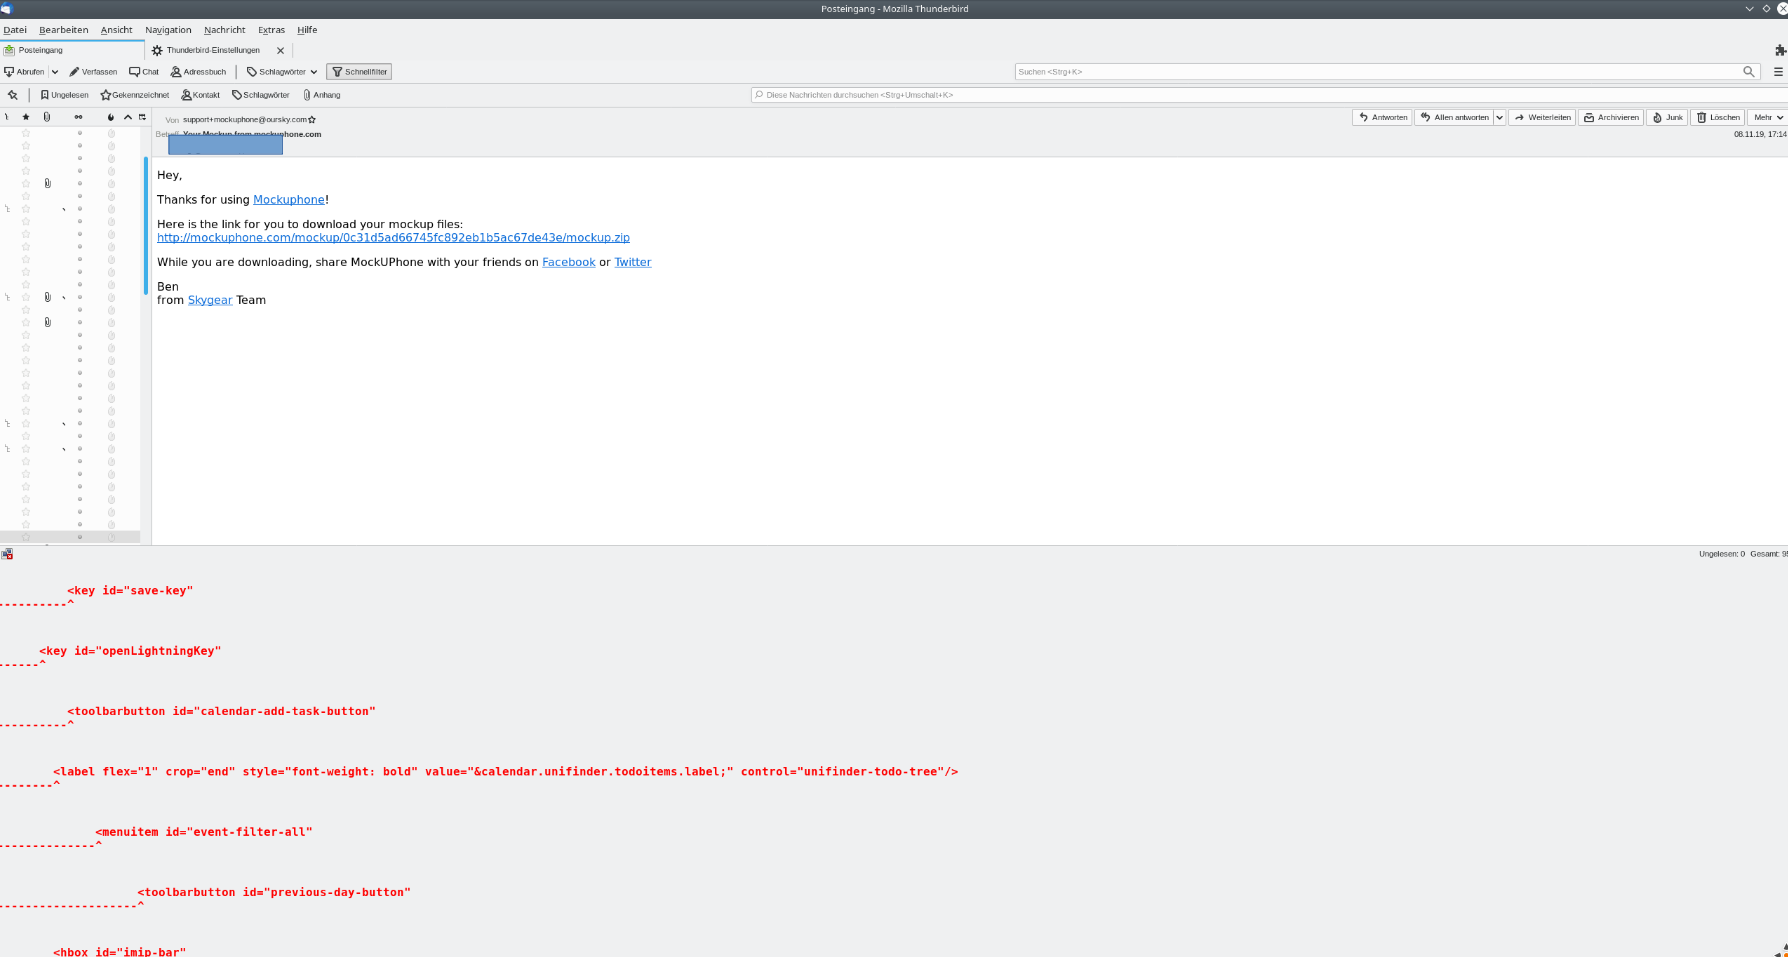Toggle the Schnellfilter quick filter bar

(x=359, y=72)
